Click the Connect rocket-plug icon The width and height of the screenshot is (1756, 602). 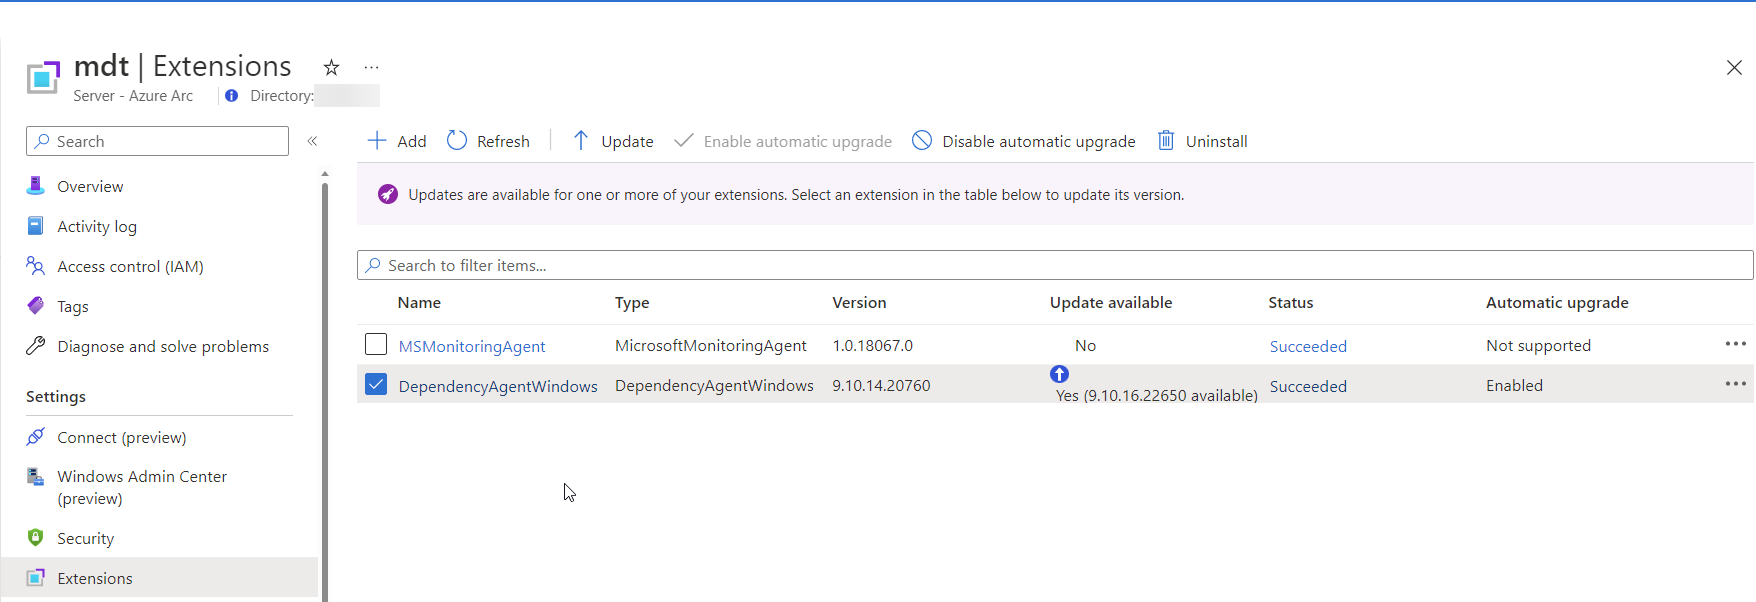(x=36, y=436)
